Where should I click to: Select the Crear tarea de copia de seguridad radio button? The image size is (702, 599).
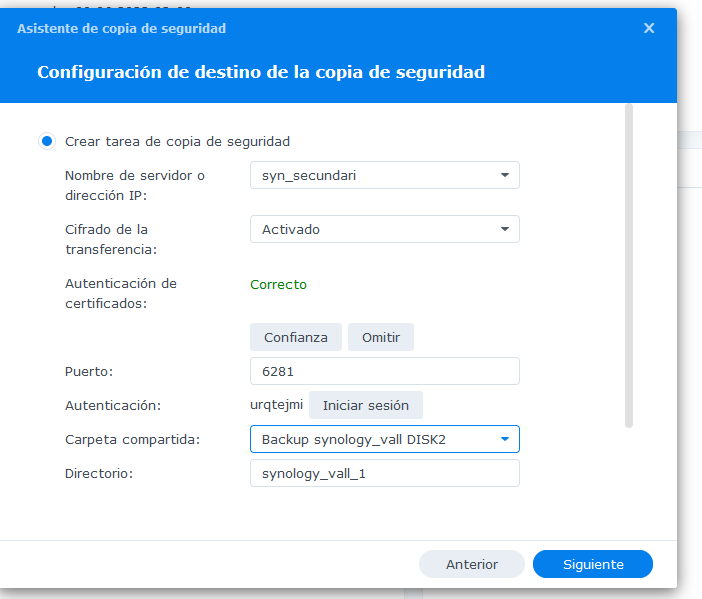tap(47, 142)
